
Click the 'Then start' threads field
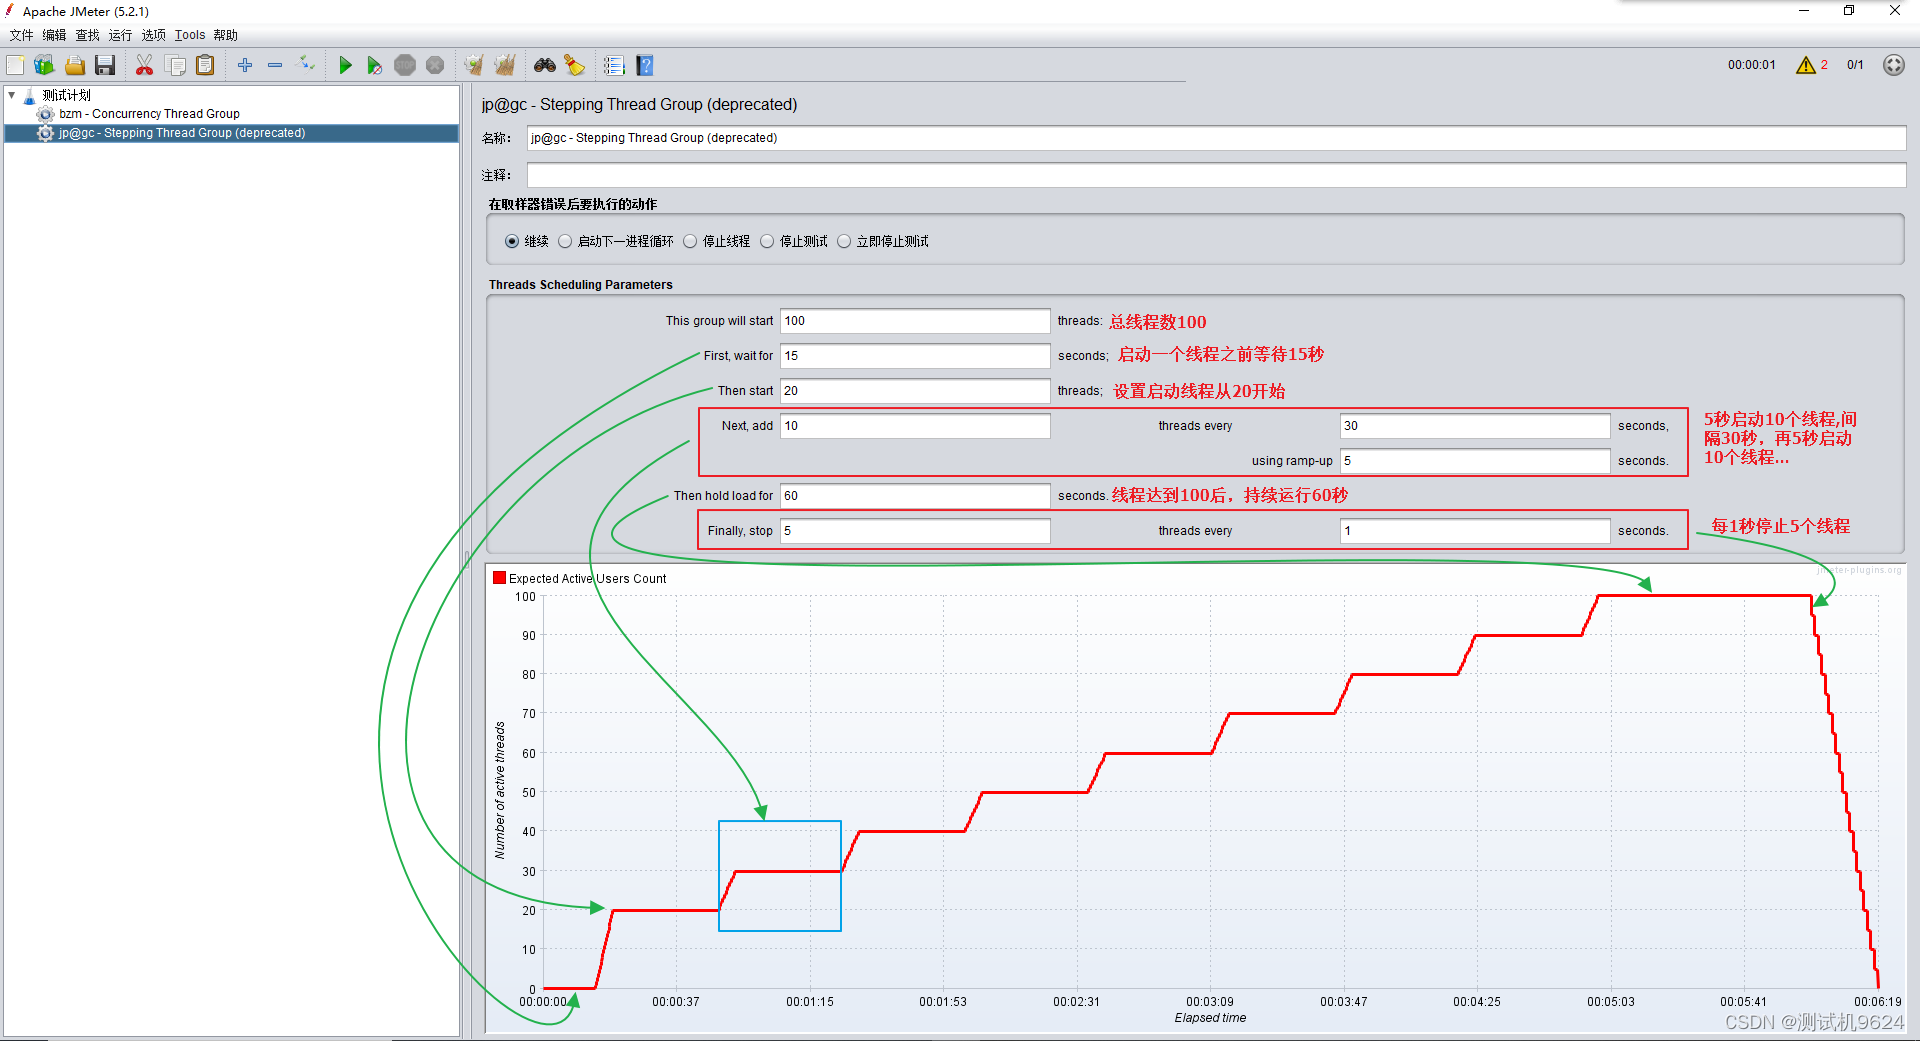click(x=915, y=391)
